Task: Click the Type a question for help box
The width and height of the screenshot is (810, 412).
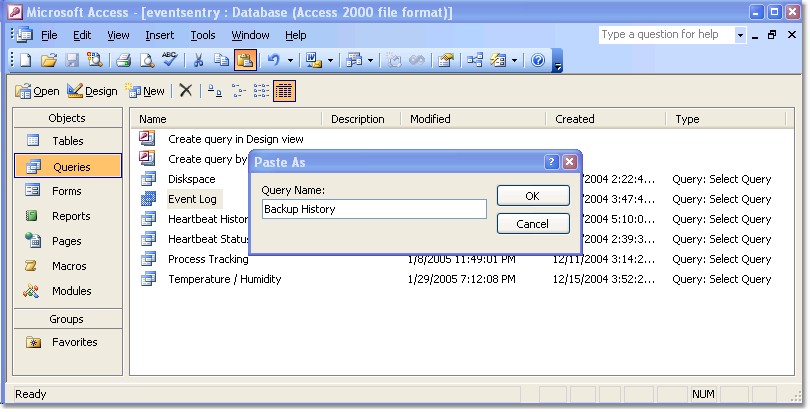Action: coord(667,35)
